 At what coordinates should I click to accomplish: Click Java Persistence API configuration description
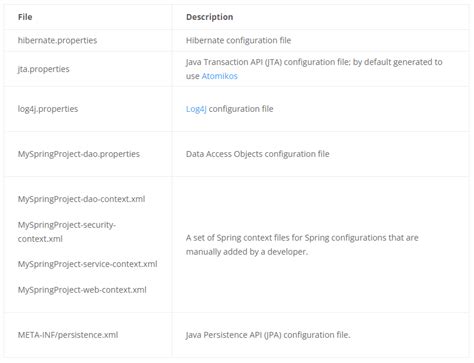268,335
